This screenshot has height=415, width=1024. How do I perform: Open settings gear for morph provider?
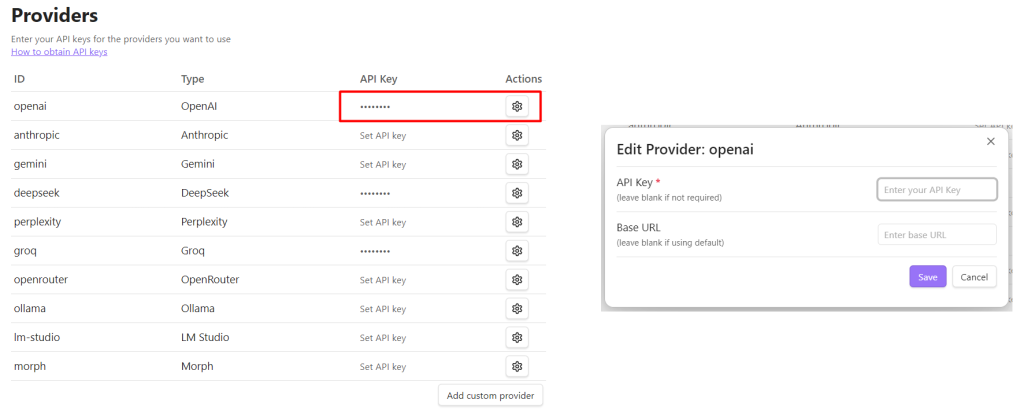[517, 366]
